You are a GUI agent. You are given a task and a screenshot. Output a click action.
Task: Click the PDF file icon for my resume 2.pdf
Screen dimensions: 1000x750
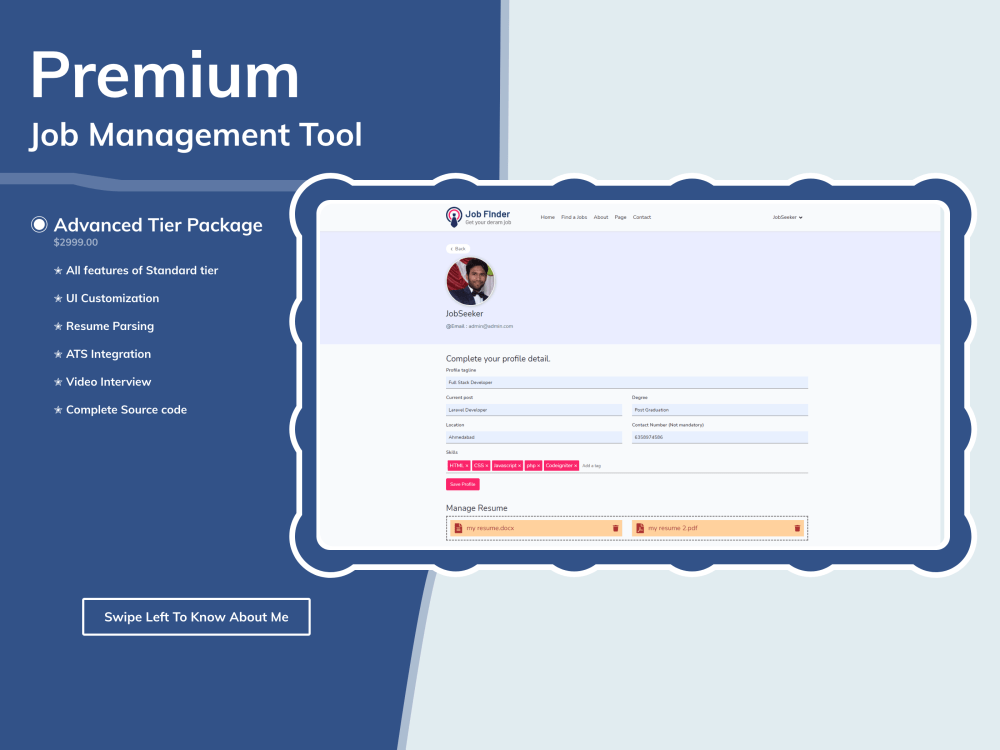tap(640, 528)
